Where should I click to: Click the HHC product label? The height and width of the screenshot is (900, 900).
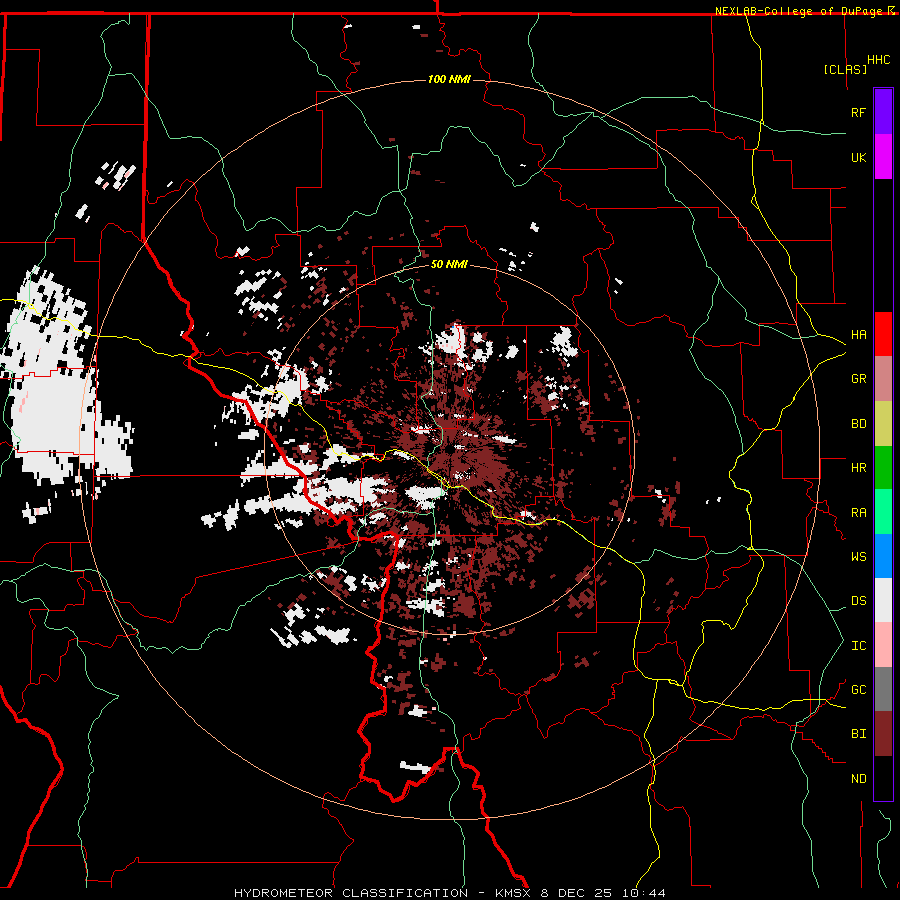(x=878, y=60)
